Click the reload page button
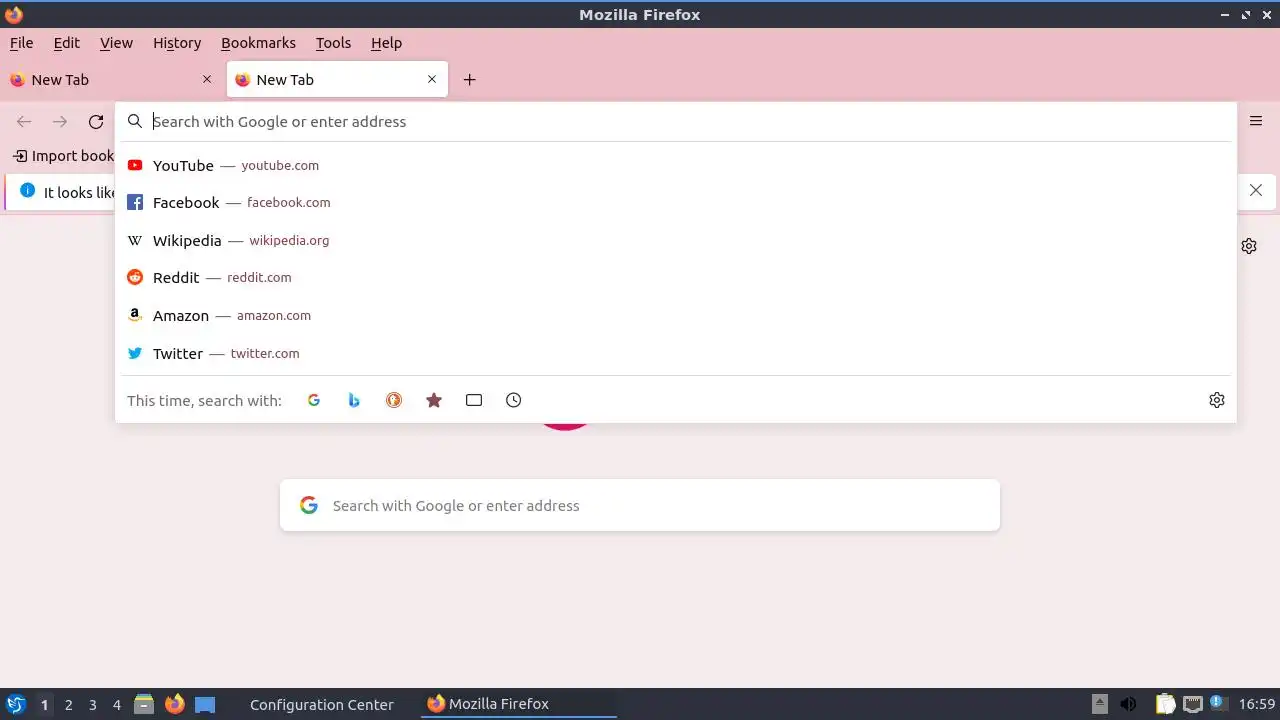 click(96, 122)
